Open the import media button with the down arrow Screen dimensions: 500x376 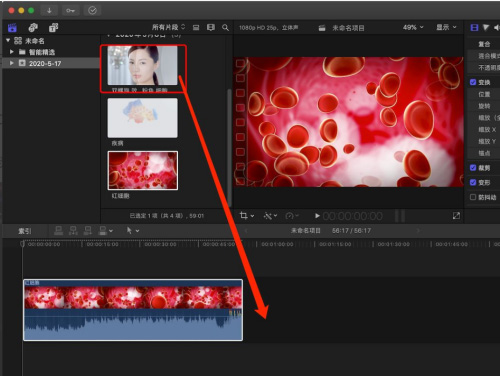pos(49,11)
